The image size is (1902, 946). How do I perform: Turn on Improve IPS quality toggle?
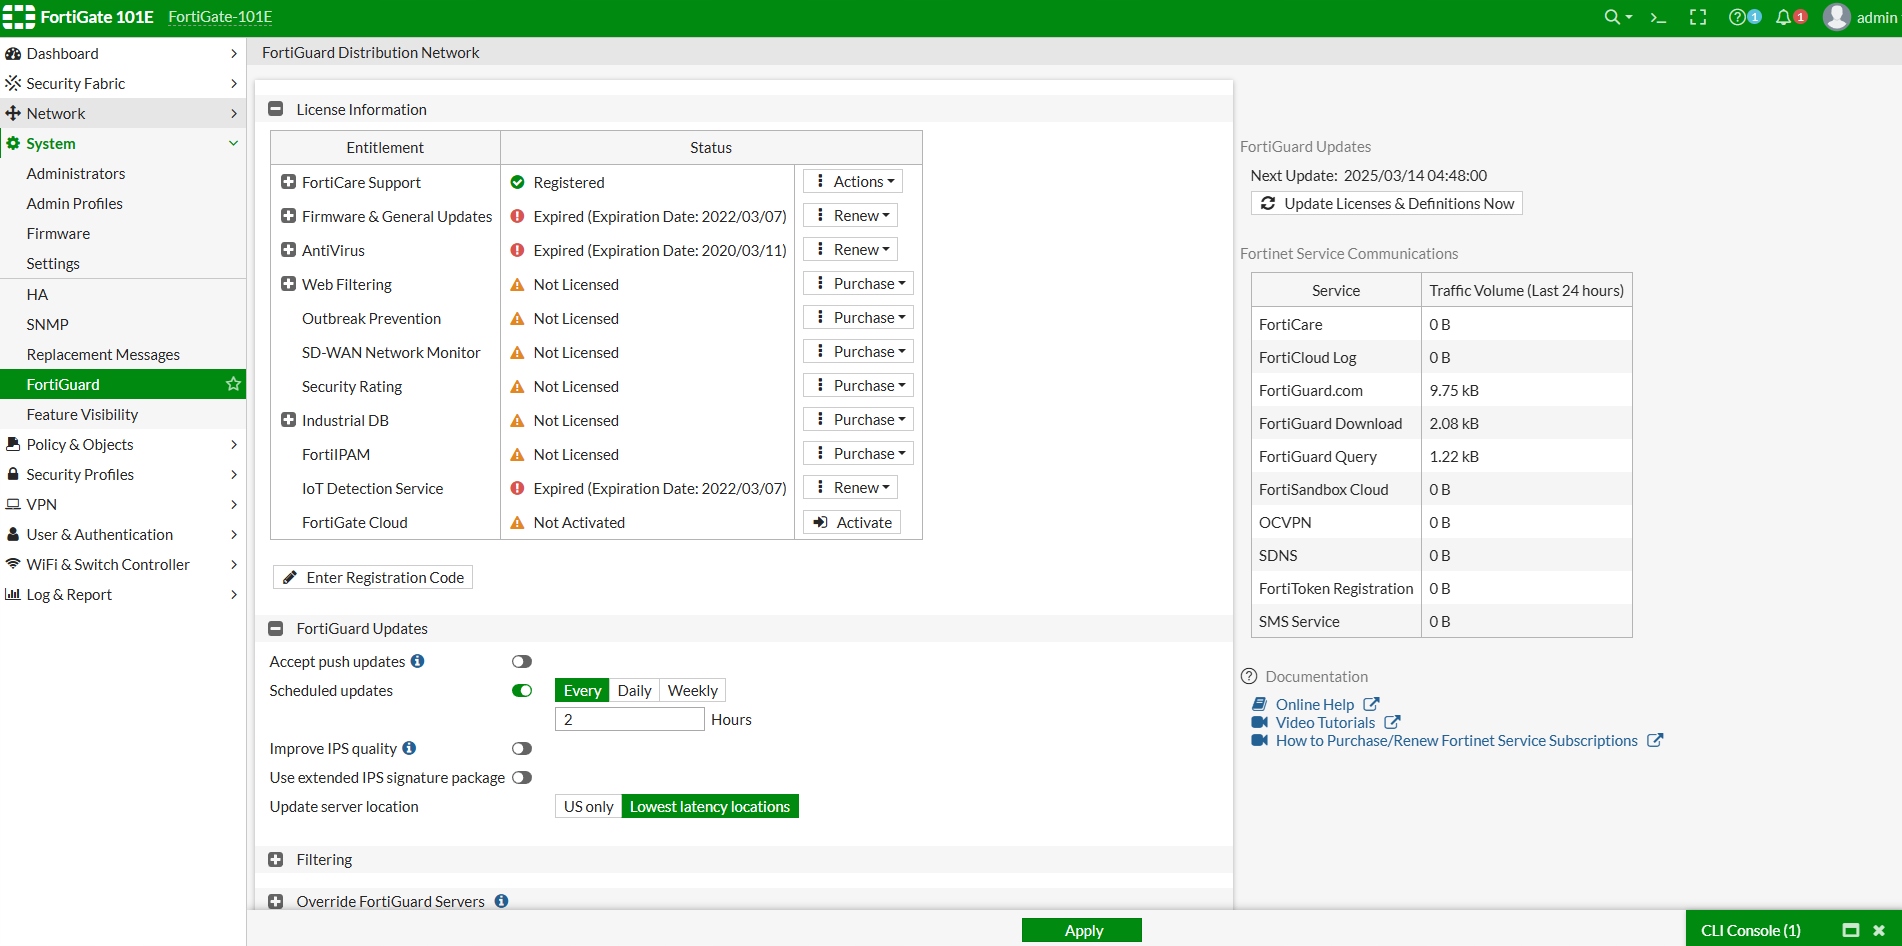[522, 748]
